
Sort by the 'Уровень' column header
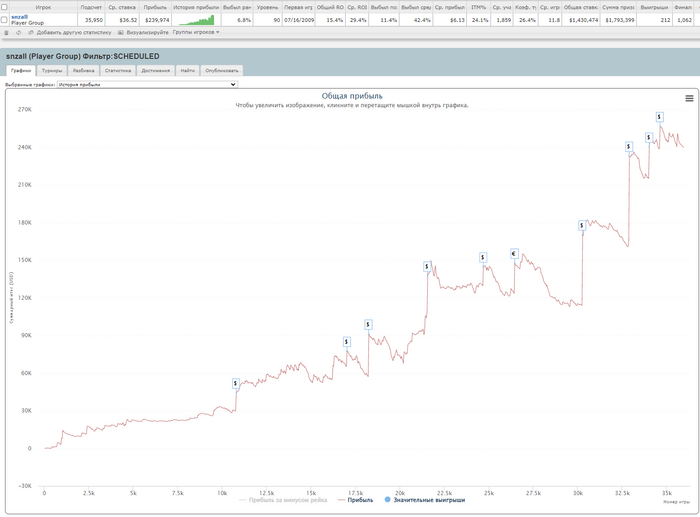click(x=267, y=7)
